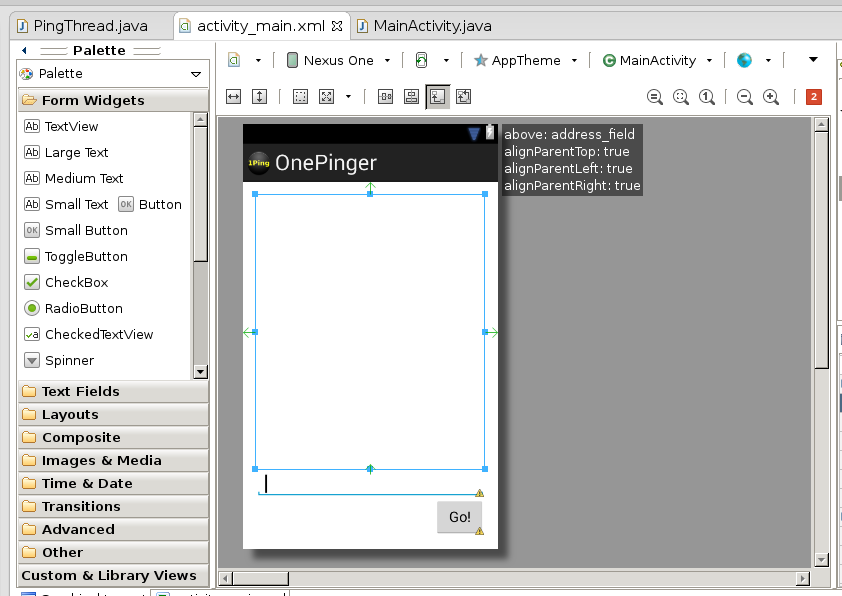
Task: Click the palette scrollbar up arrow
Action: 200,119
